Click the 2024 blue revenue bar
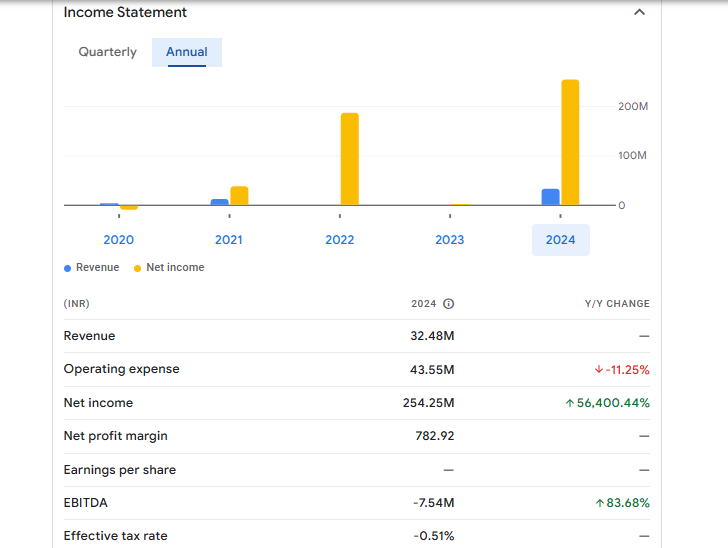728x548 pixels. pyautogui.click(x=550, y=197)
